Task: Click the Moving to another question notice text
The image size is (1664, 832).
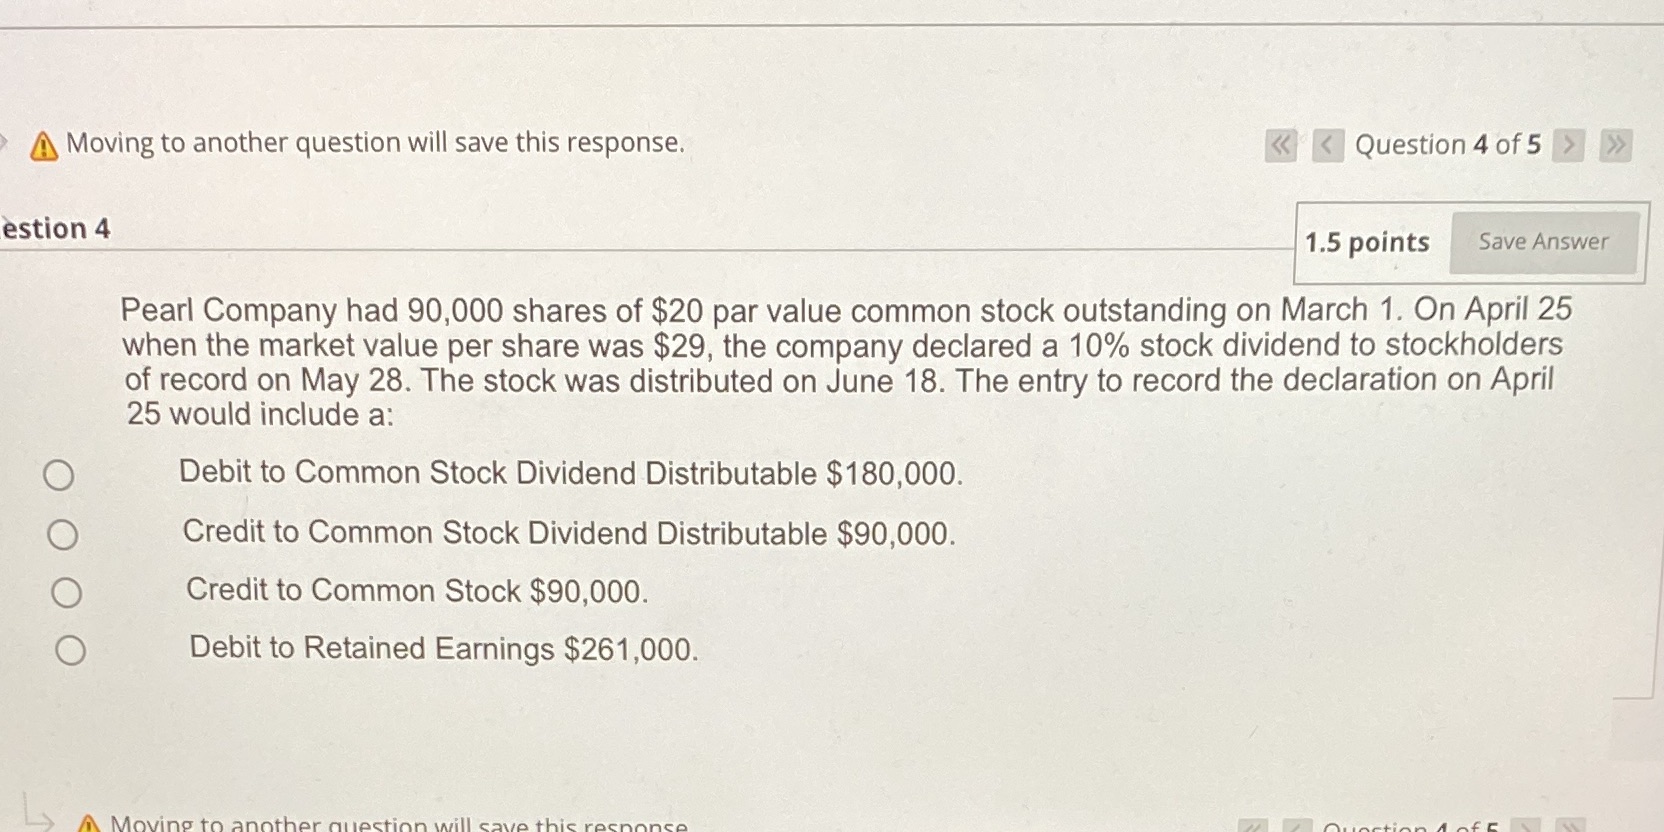Action: coord(374,143)
